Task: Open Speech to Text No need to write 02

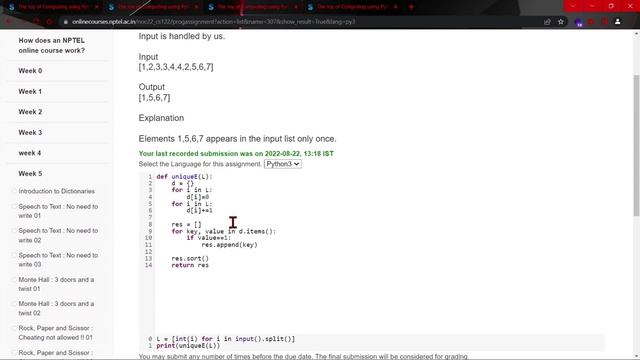Action: pos(58,236)
